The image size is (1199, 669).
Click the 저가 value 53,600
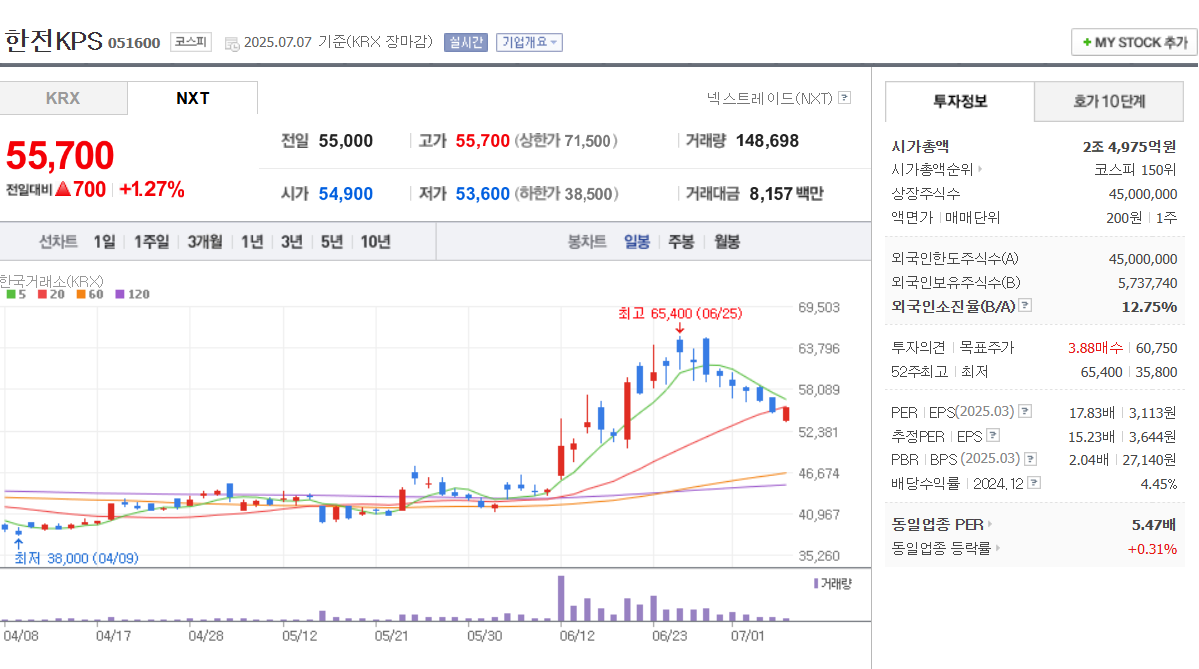point(483,193)
